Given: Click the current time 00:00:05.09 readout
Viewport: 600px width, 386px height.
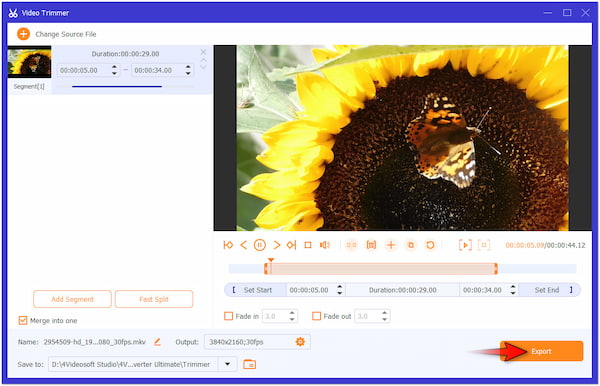Looking at the screenshot, I should pos(525,245).
